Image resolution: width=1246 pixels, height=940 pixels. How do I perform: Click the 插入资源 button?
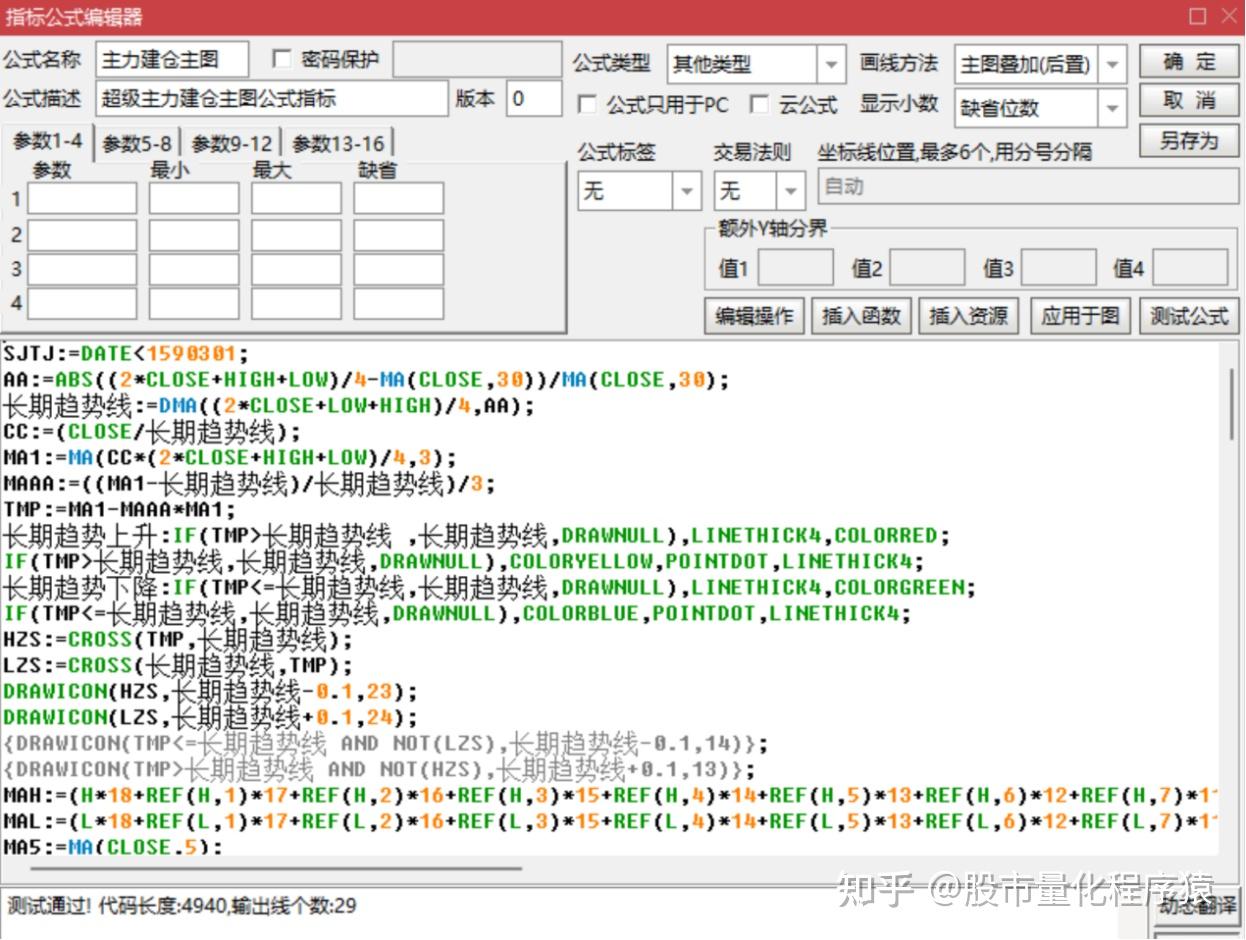(968, 316)
